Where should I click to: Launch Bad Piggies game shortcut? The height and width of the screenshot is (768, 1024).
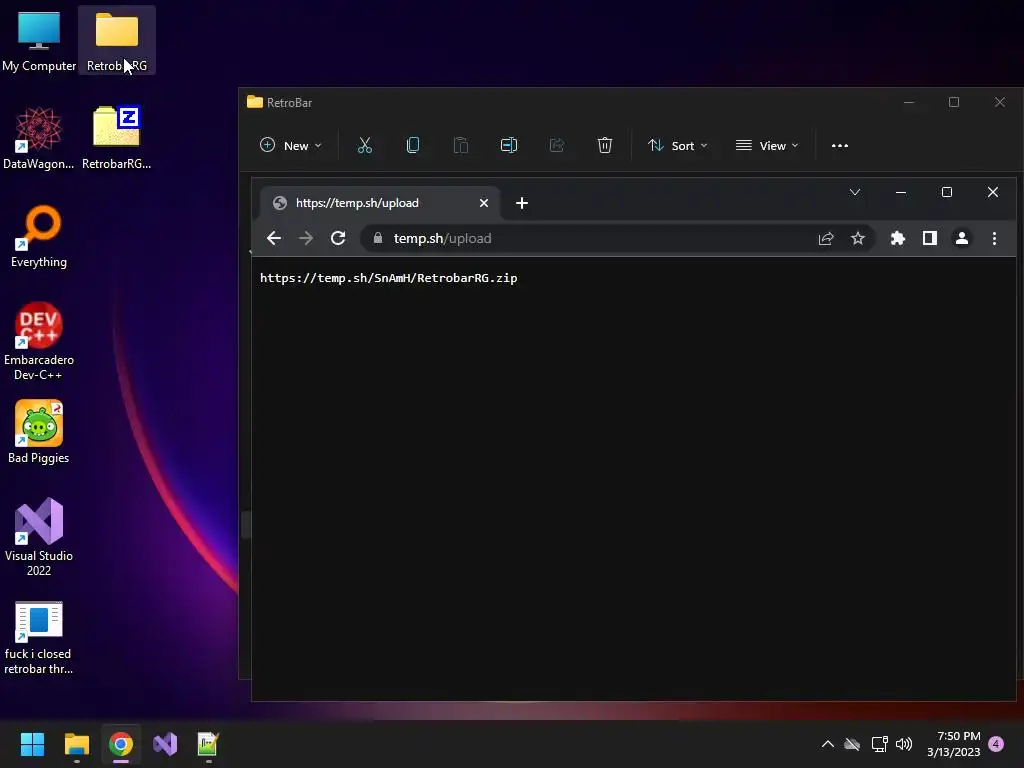coord(39,432)
